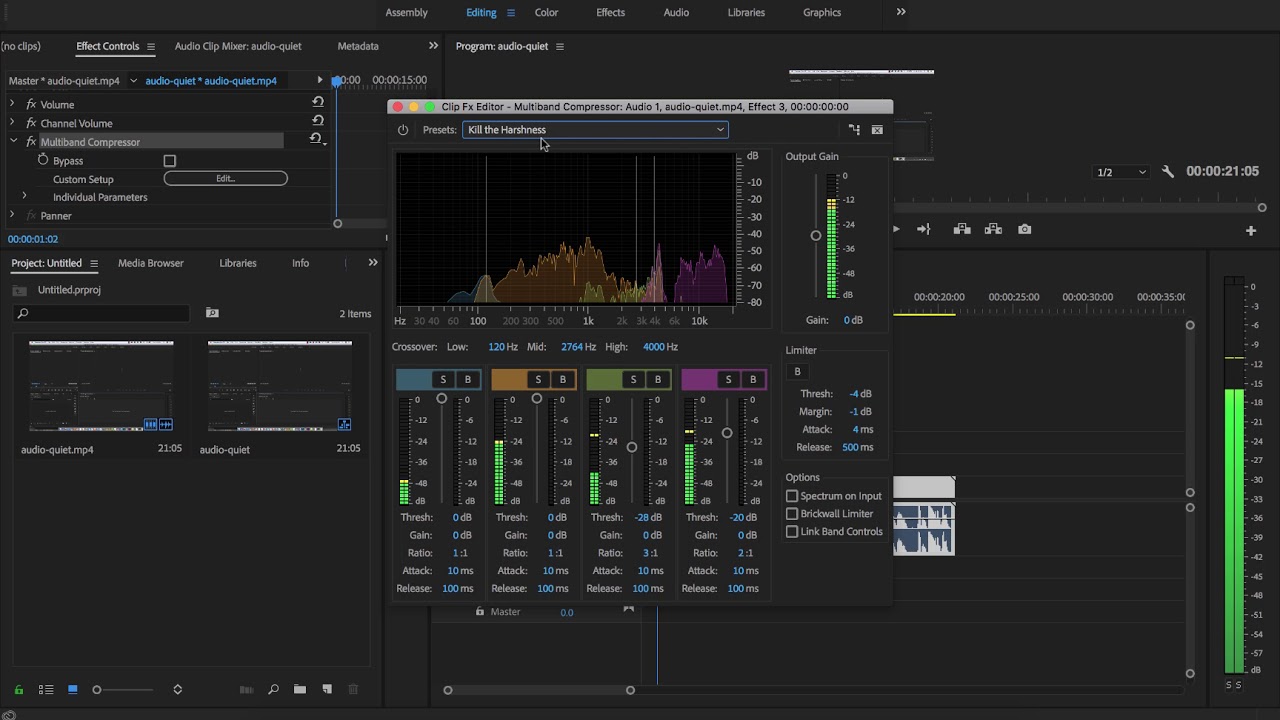The width and height of the screenshot is (1280, 720).
Task: Bypass the orange band
Action: pos(562,379)
